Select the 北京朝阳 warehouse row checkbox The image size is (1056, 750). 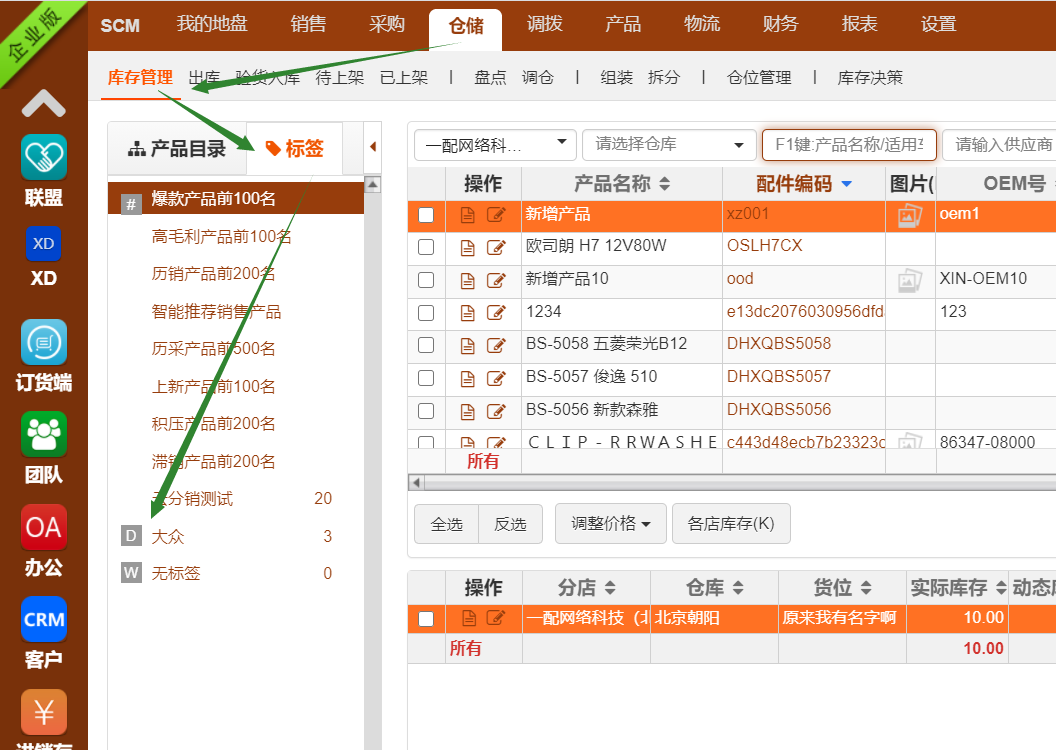coord(426,619)
